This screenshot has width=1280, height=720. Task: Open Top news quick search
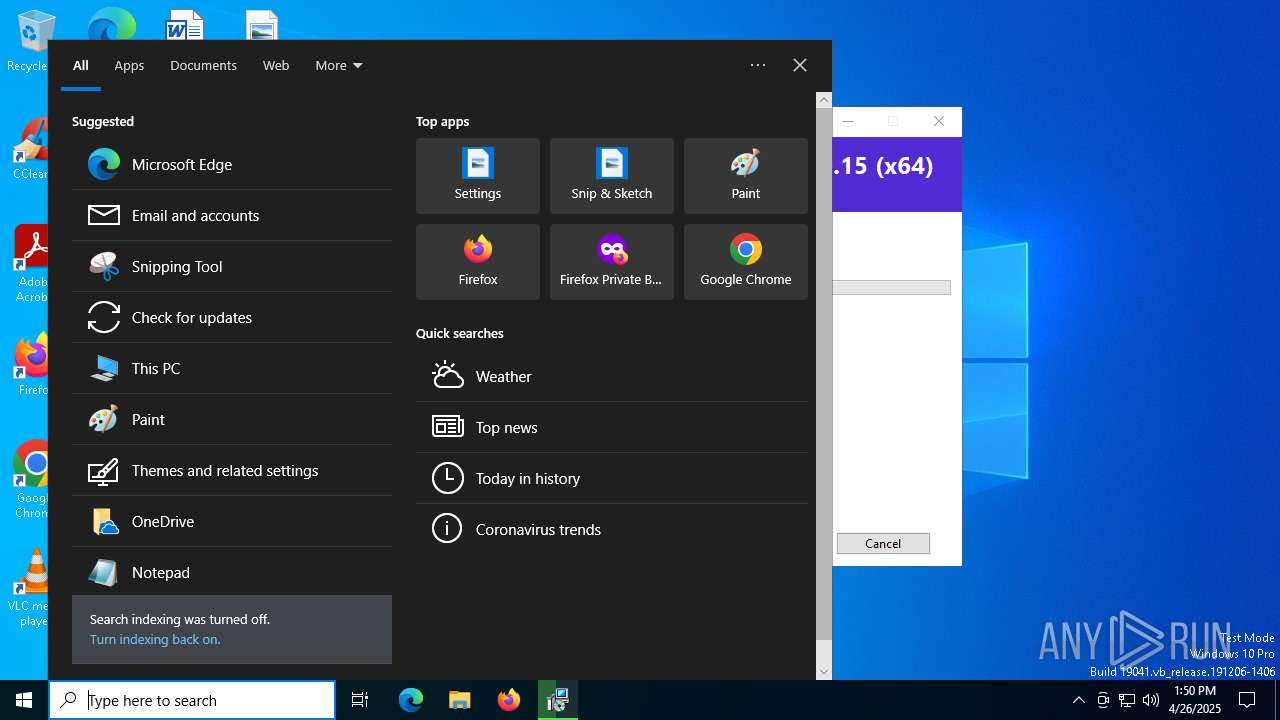[x=612, y=428]
